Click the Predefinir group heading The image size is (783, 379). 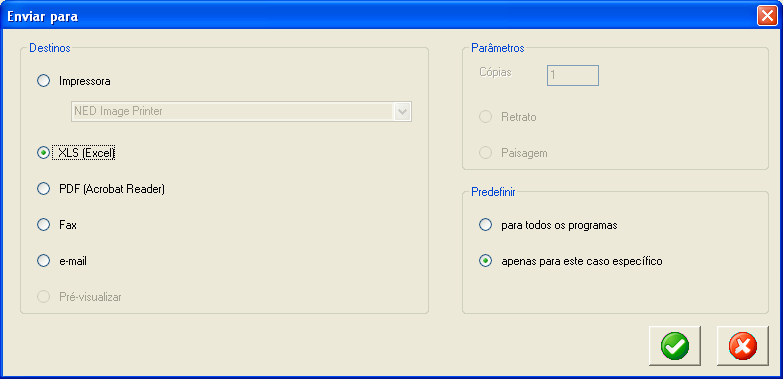point(493,192)
